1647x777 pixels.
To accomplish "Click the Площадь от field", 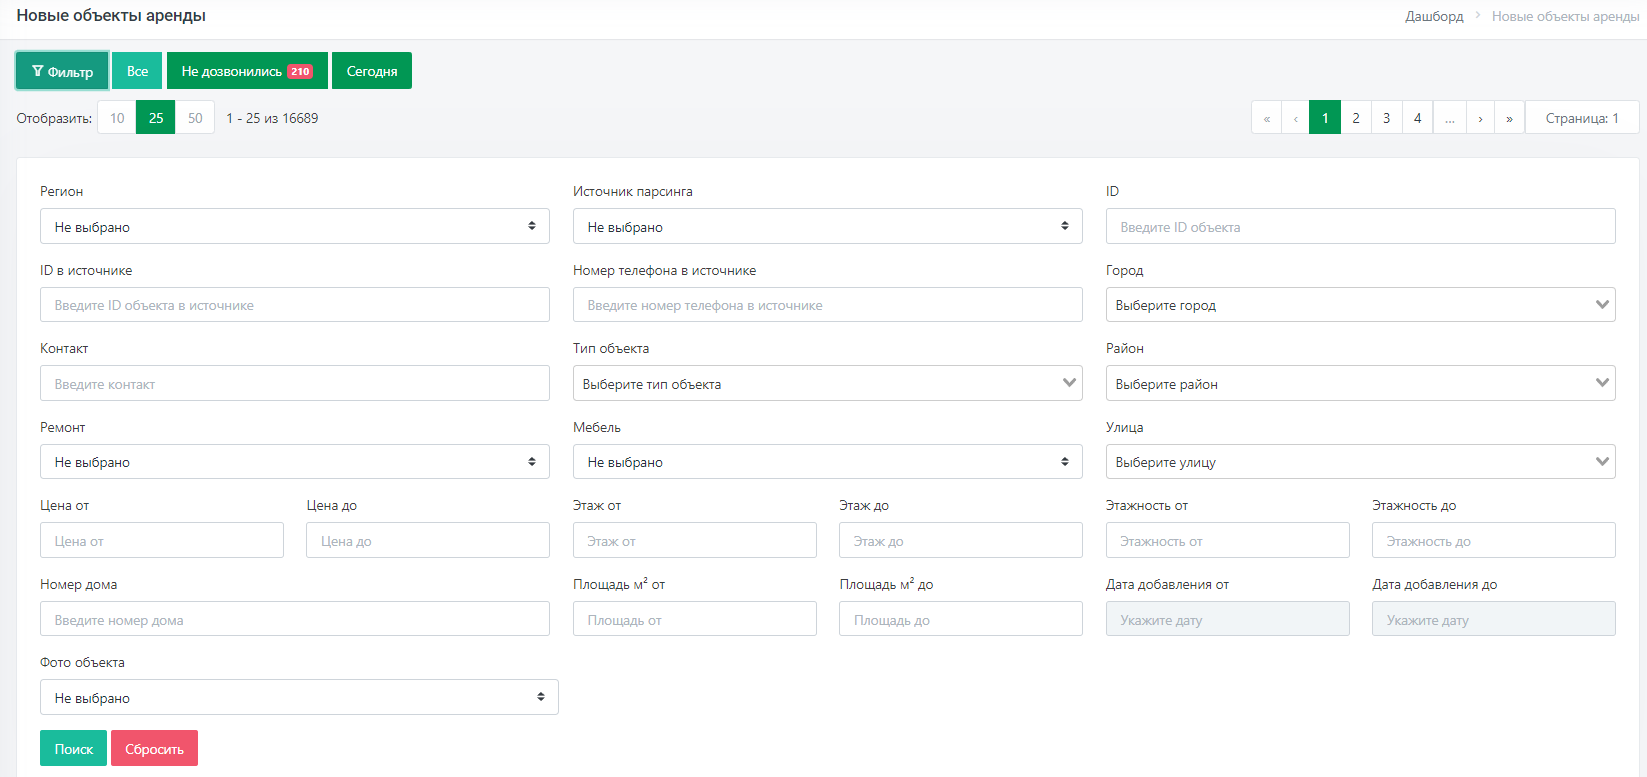I will 695,619.
